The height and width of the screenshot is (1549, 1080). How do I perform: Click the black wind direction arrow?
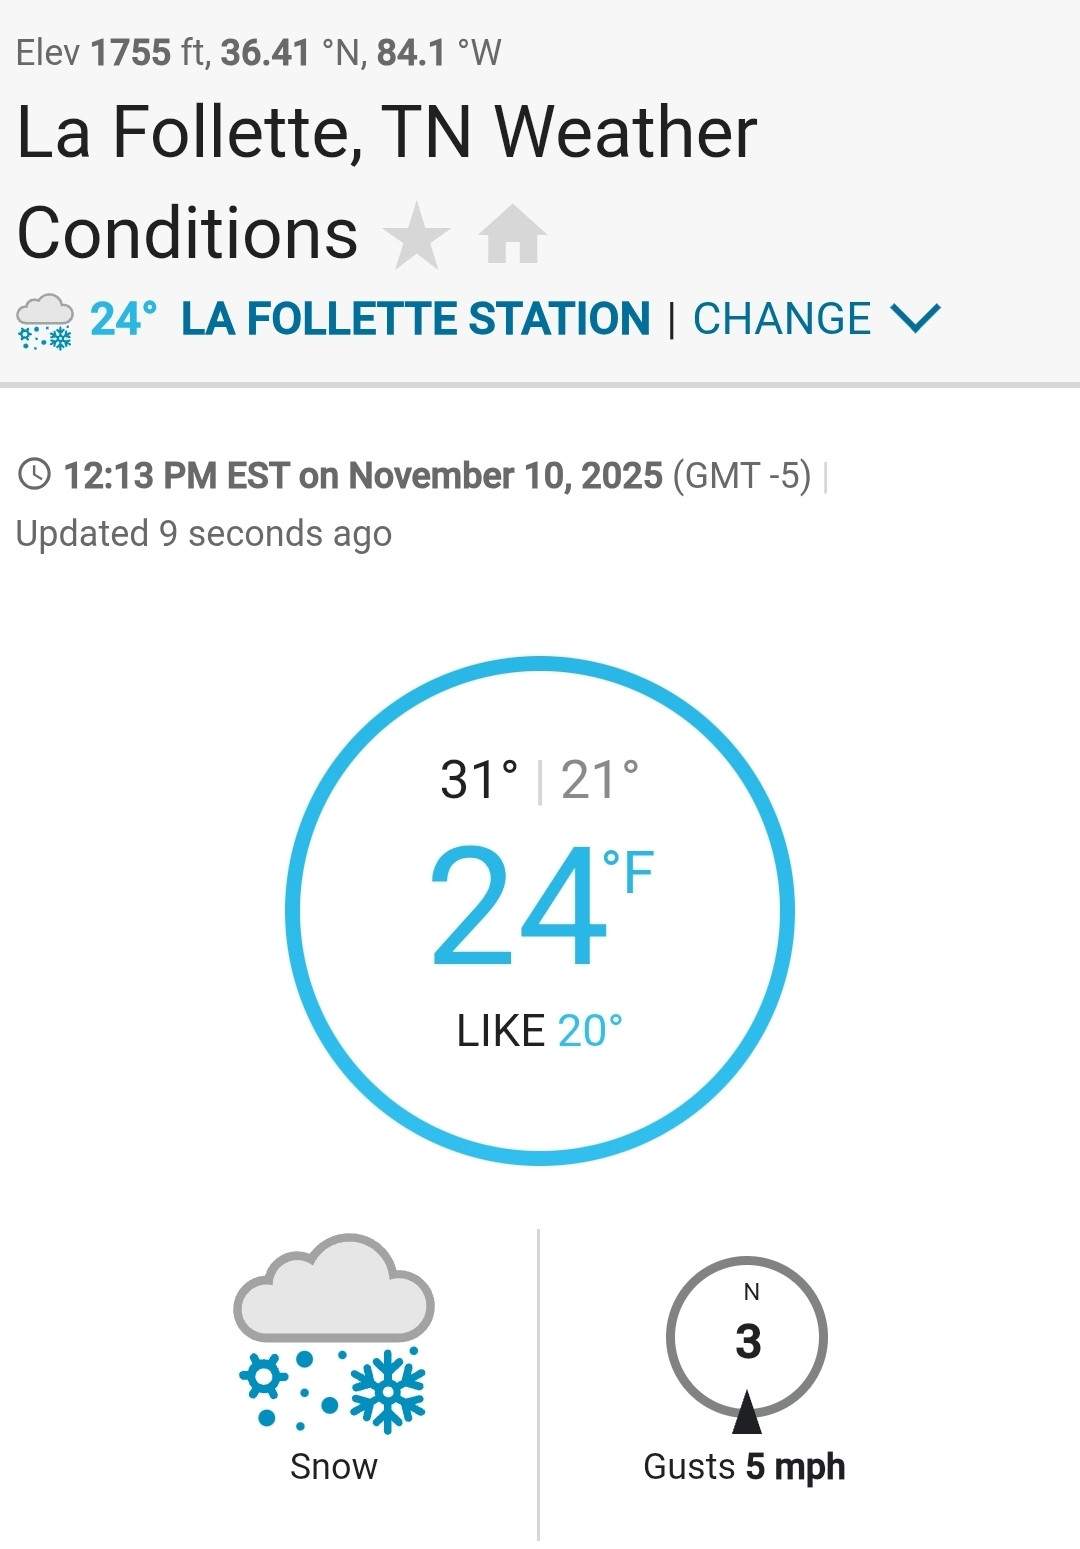tap(746, 1413)
